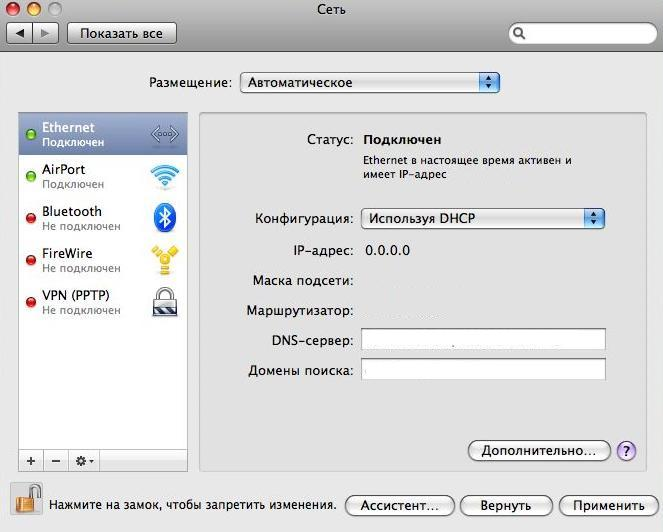Select the AirPort network service
The image size is (663, 532).
pyautogui.click(x=103, y=176)
